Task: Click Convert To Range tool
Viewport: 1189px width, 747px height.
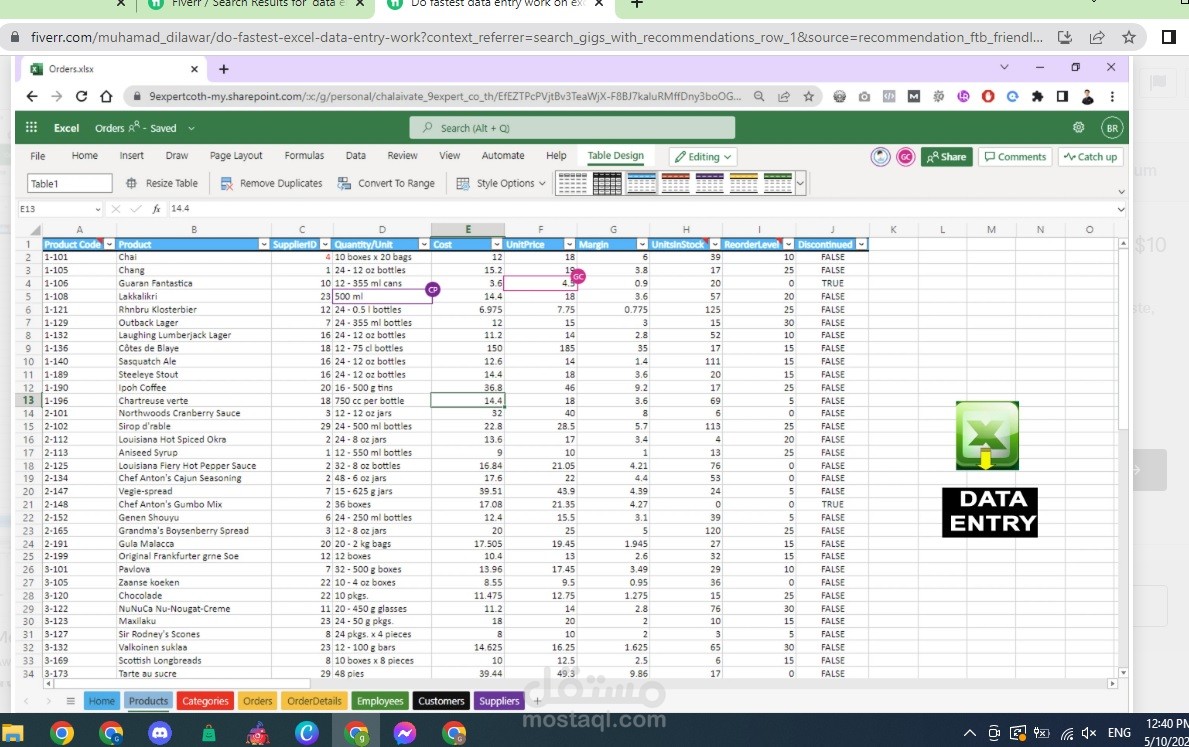Action: 387,184
